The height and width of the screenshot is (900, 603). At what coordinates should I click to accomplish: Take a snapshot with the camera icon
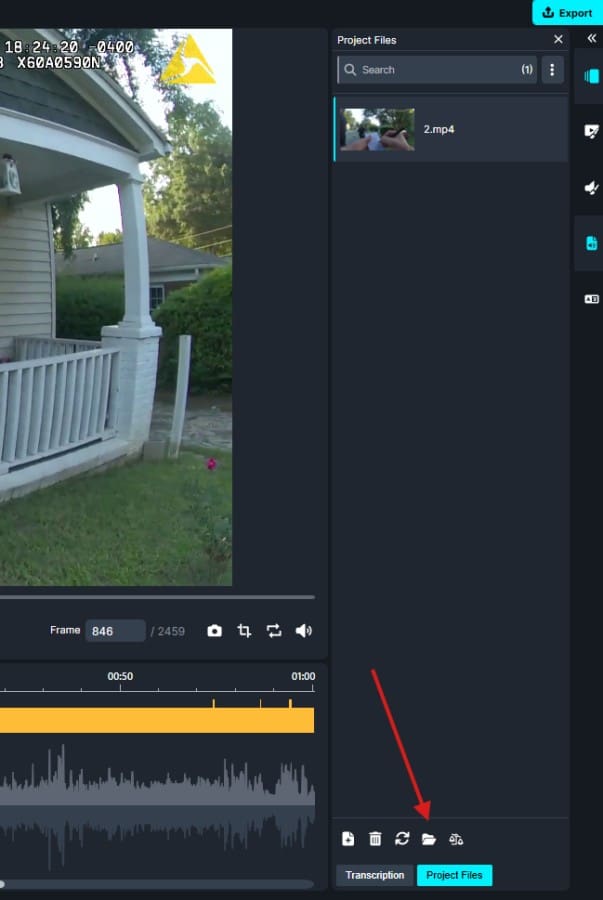tap(214, 631)
